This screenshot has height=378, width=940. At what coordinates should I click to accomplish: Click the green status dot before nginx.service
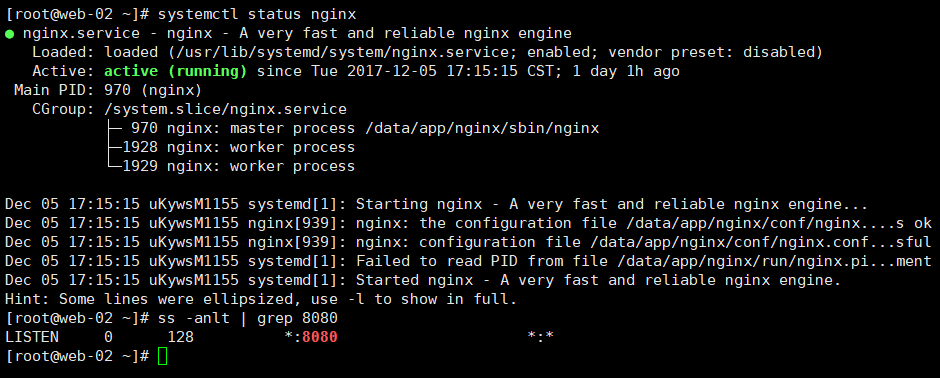pyautogui.click(x=9, y=34)
